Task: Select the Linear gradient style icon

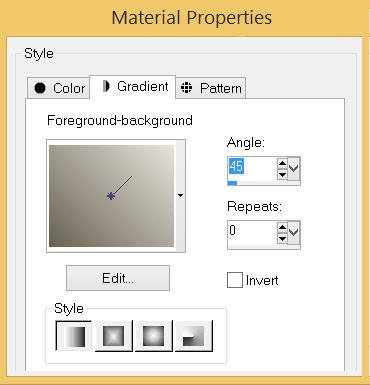Action: tap(73, 336)
